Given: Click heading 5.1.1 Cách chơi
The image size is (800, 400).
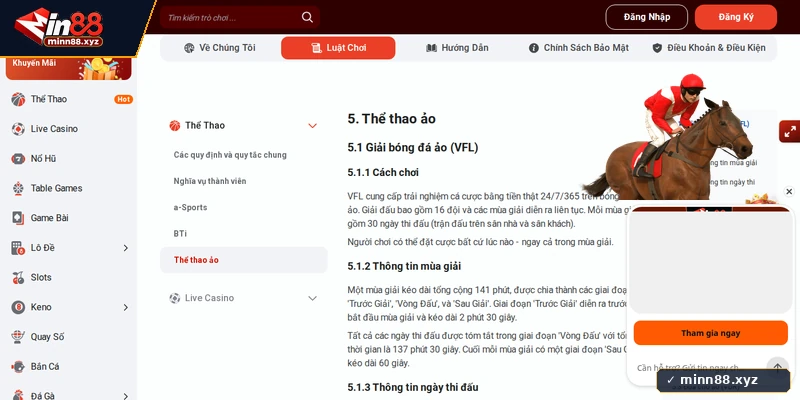Looking at the screenshot, I should [x=383, y=172].
